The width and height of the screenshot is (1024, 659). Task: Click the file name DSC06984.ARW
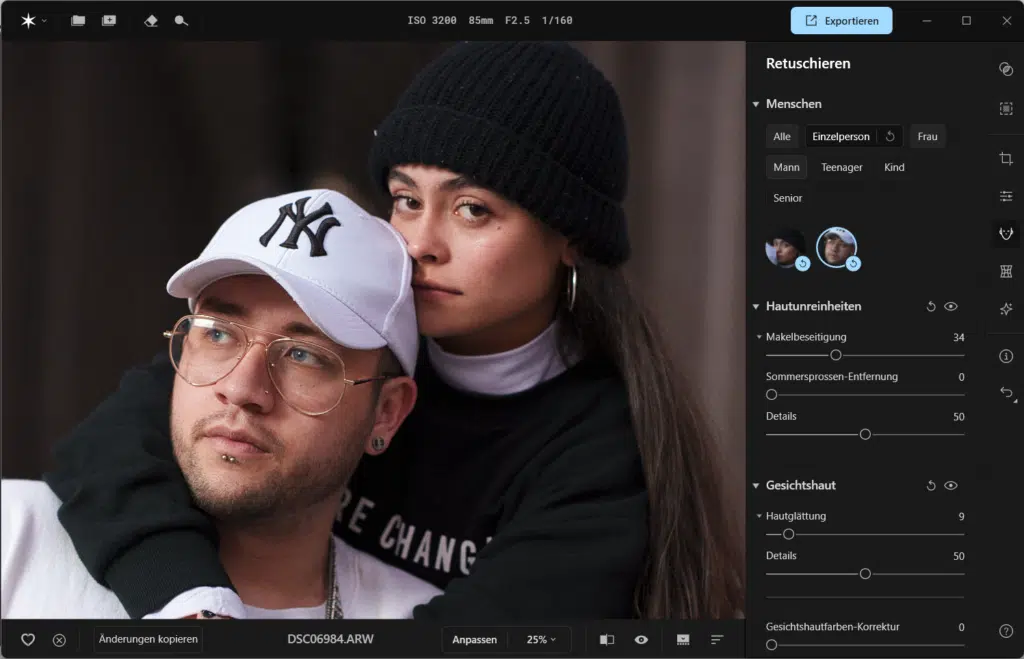330,639
